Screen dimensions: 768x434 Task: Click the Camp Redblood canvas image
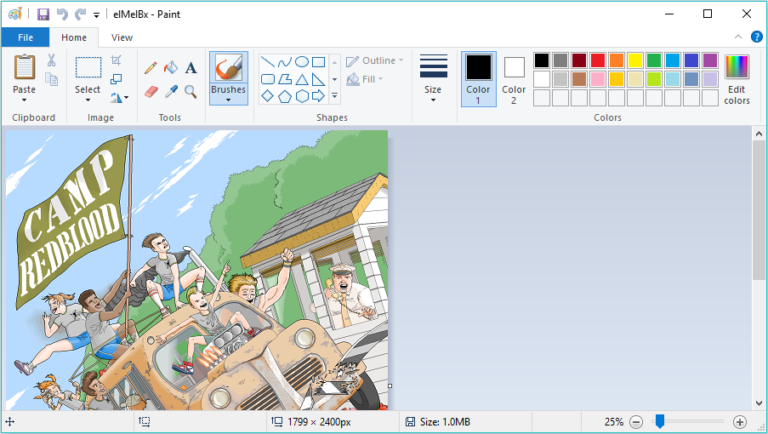coord(197,270)
